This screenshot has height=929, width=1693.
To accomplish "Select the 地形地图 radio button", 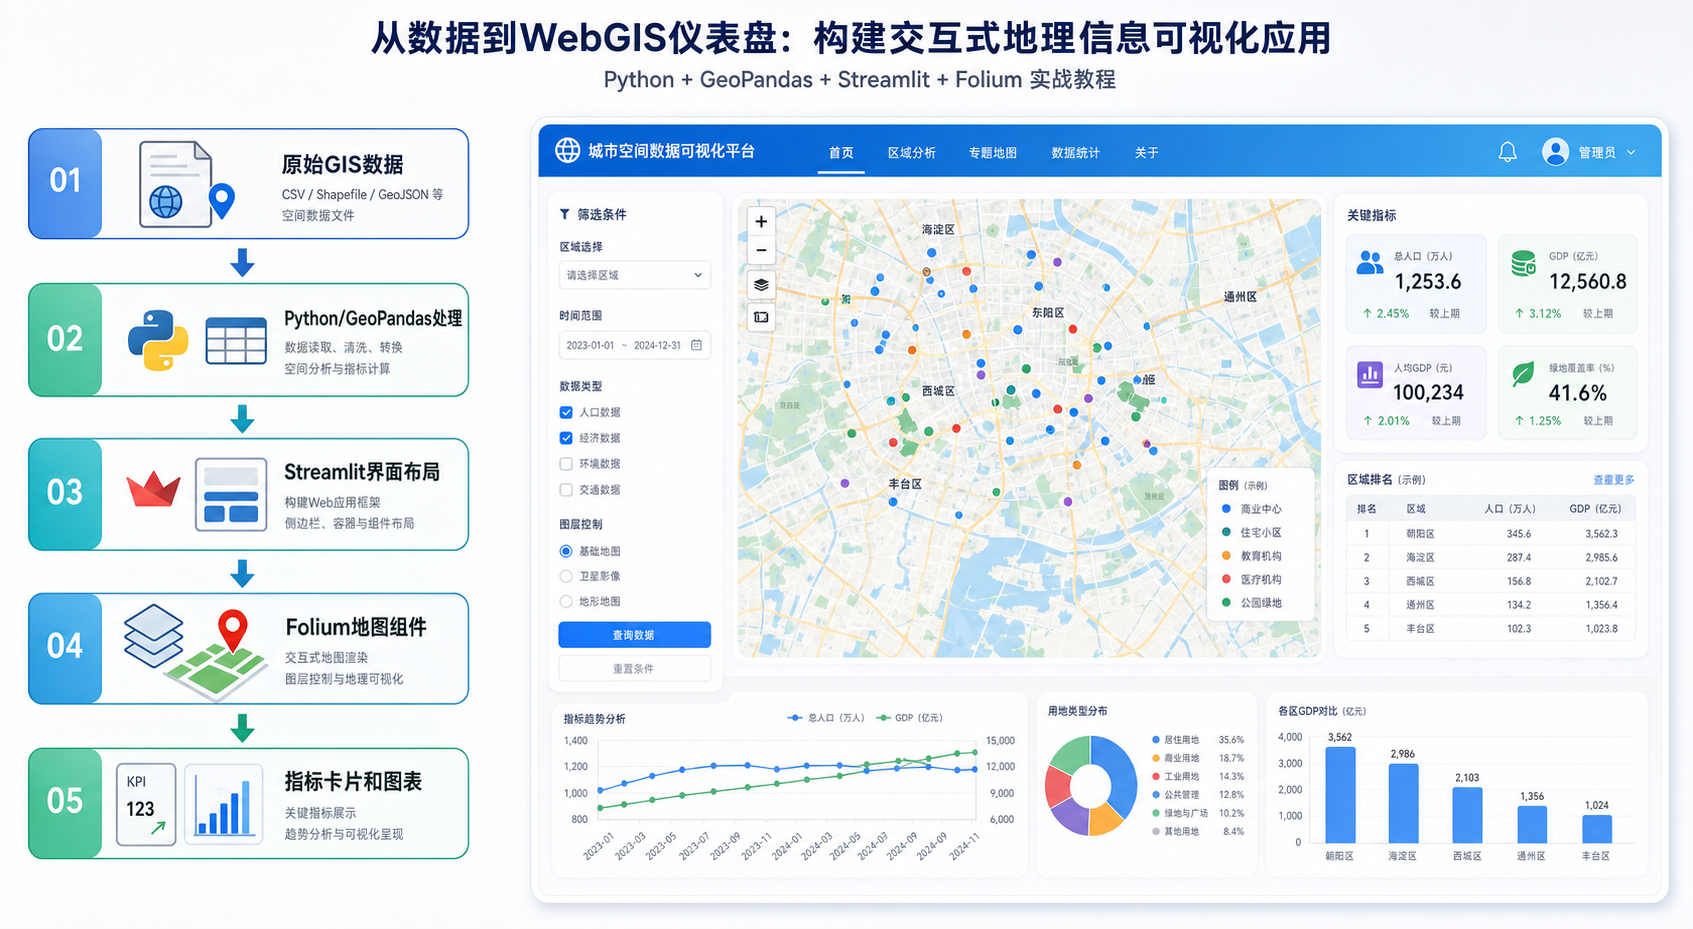I will point(566,601).
